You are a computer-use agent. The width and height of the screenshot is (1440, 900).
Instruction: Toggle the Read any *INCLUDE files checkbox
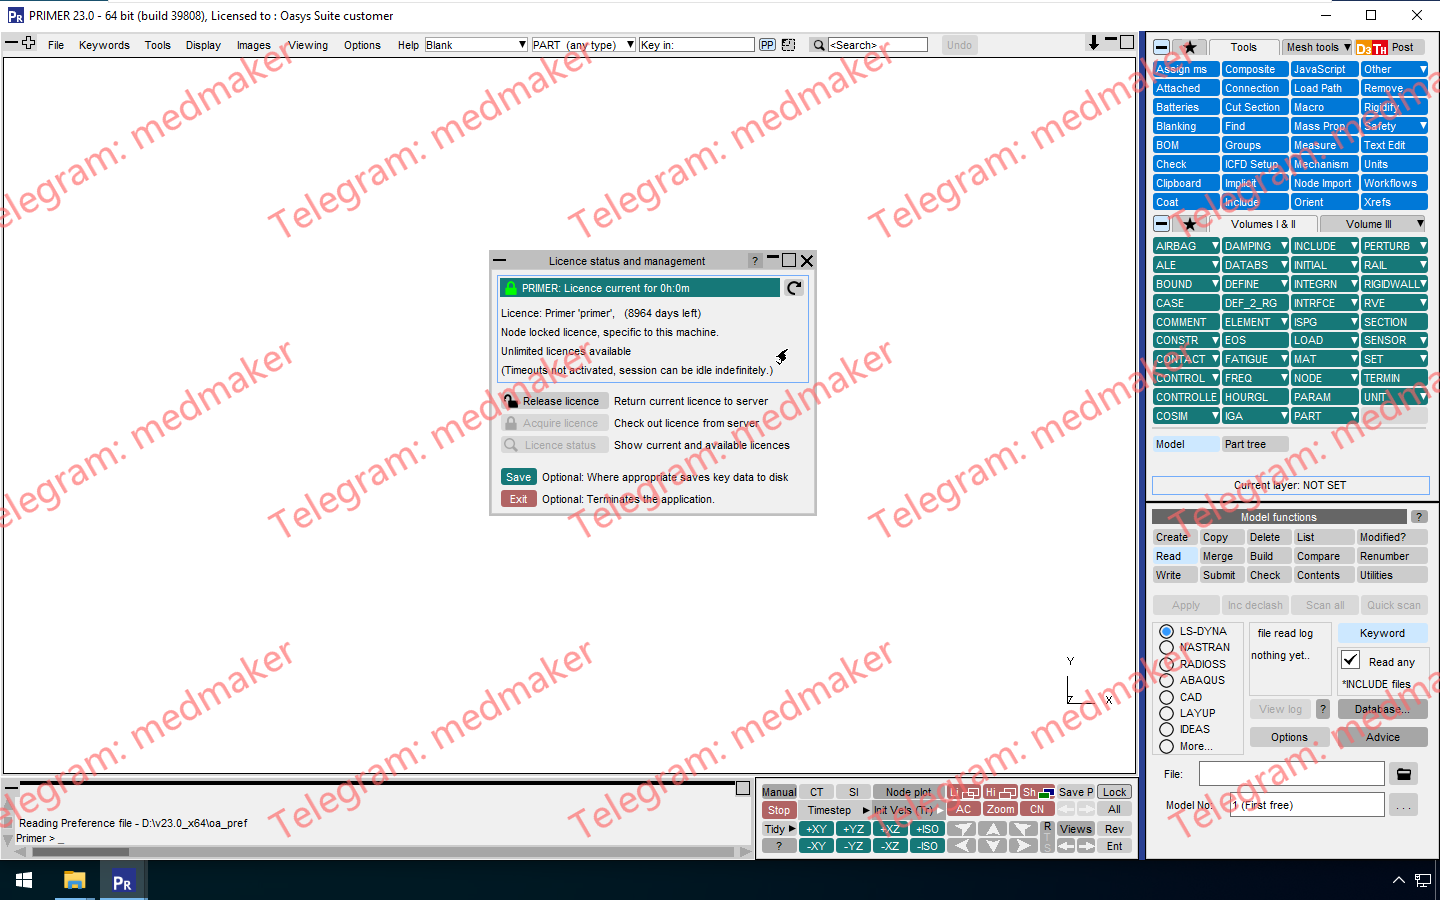click(1350, 660)
